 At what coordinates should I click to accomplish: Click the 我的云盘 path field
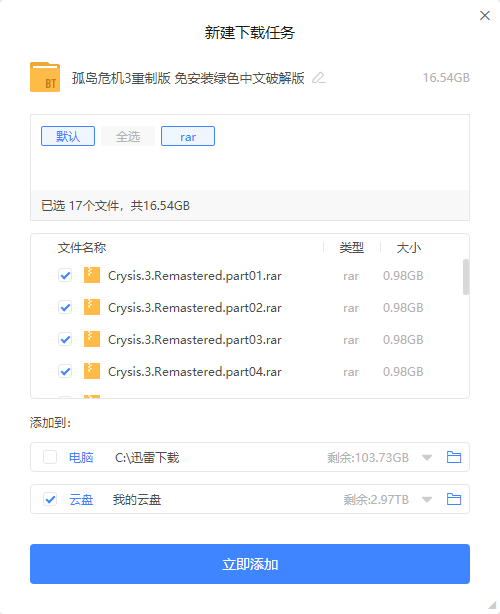[137, 500]
